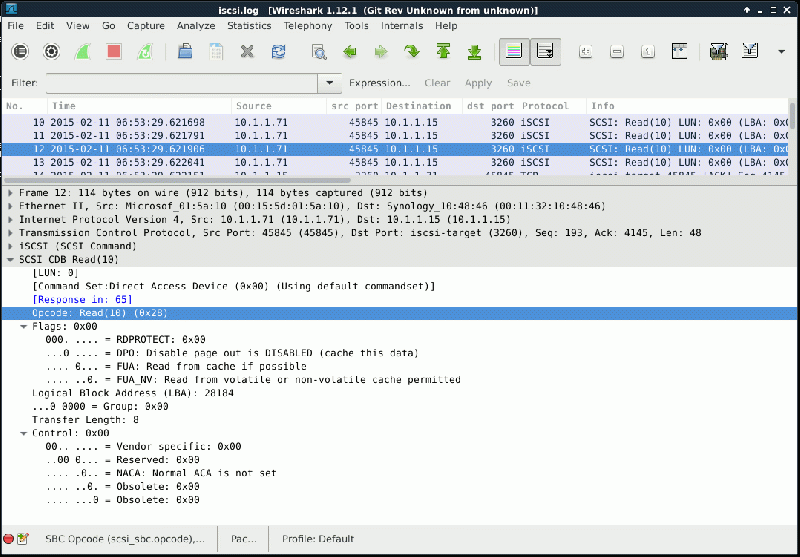Collapse the SCSI CDB Read(10) section

pos(10,259)
